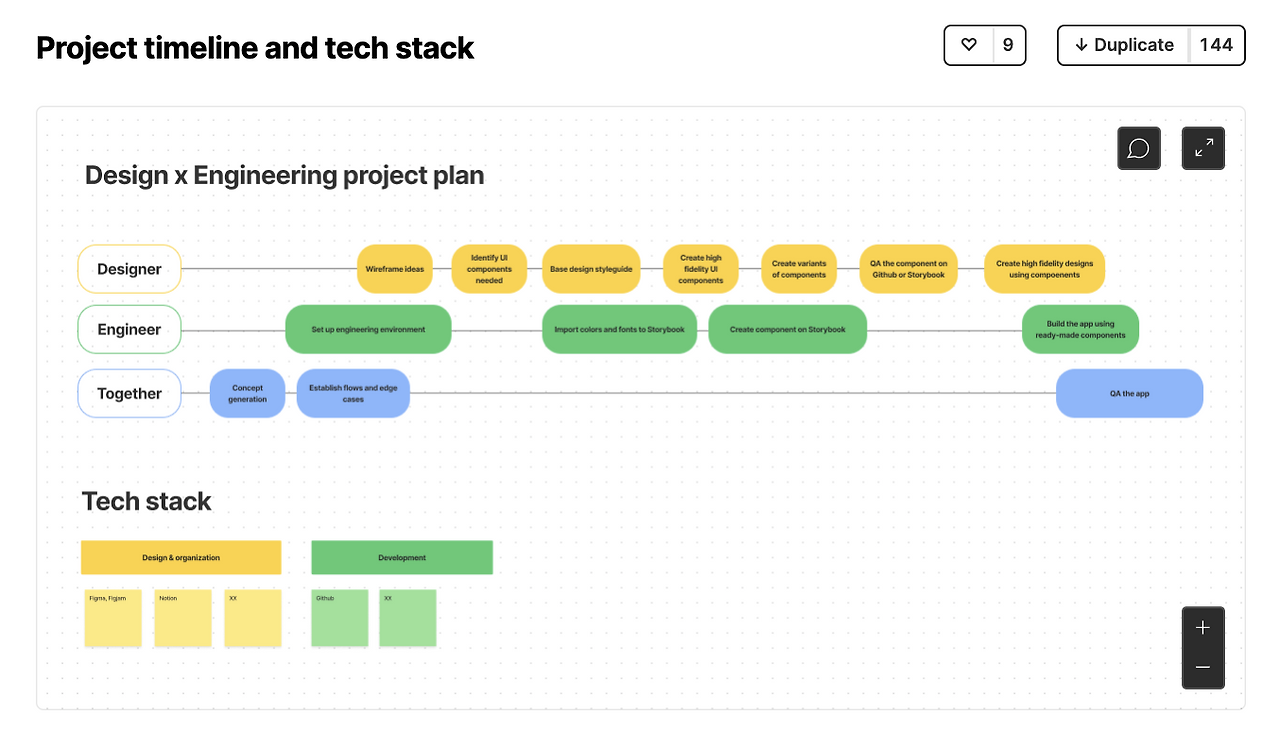This screenshot has width=1280, height=731.
Task: Select the green Development header
Action: 402,558
